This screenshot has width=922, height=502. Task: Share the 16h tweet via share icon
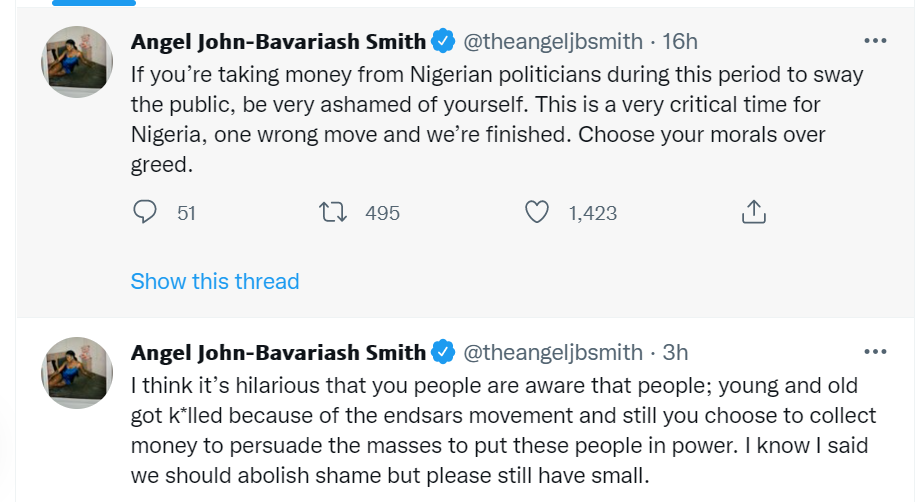click(x=753, y=213)
